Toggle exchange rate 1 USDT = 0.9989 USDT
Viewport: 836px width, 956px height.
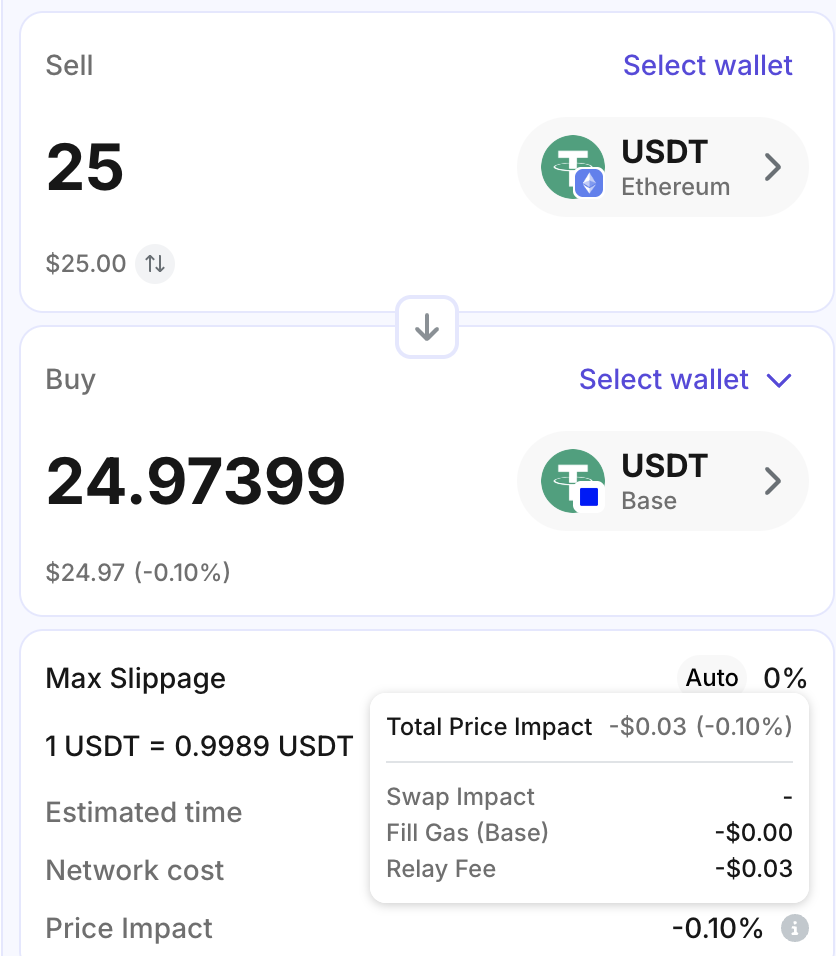[199, 746]
